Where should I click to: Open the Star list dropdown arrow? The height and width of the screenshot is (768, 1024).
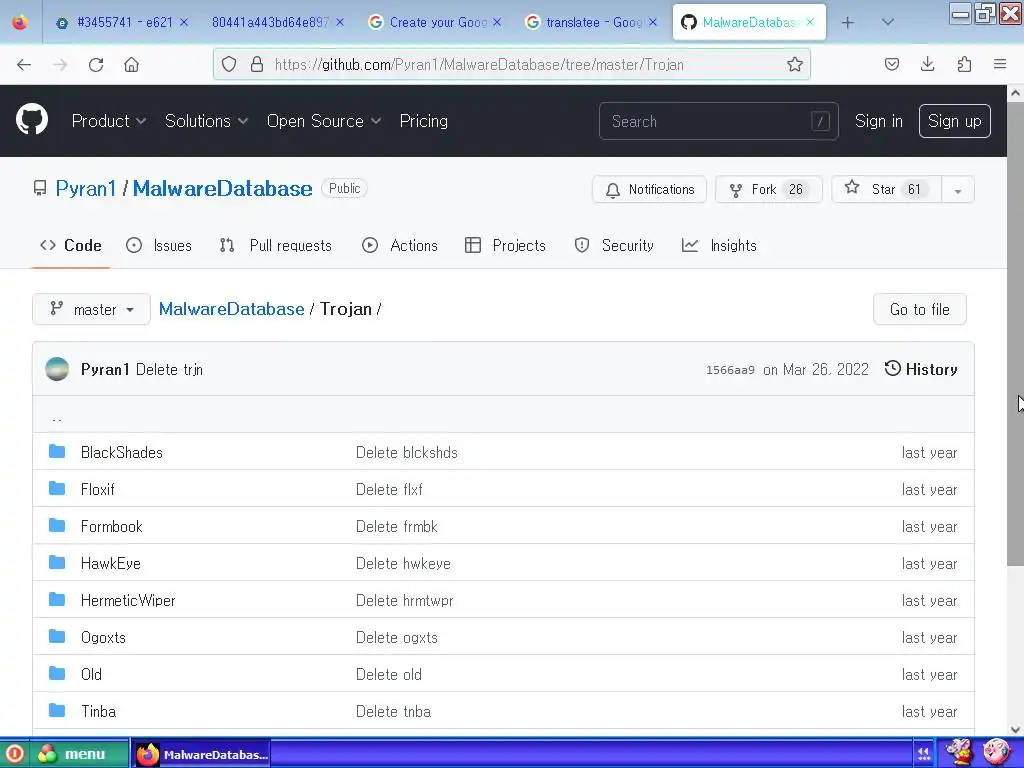click(x=958, y=190)
